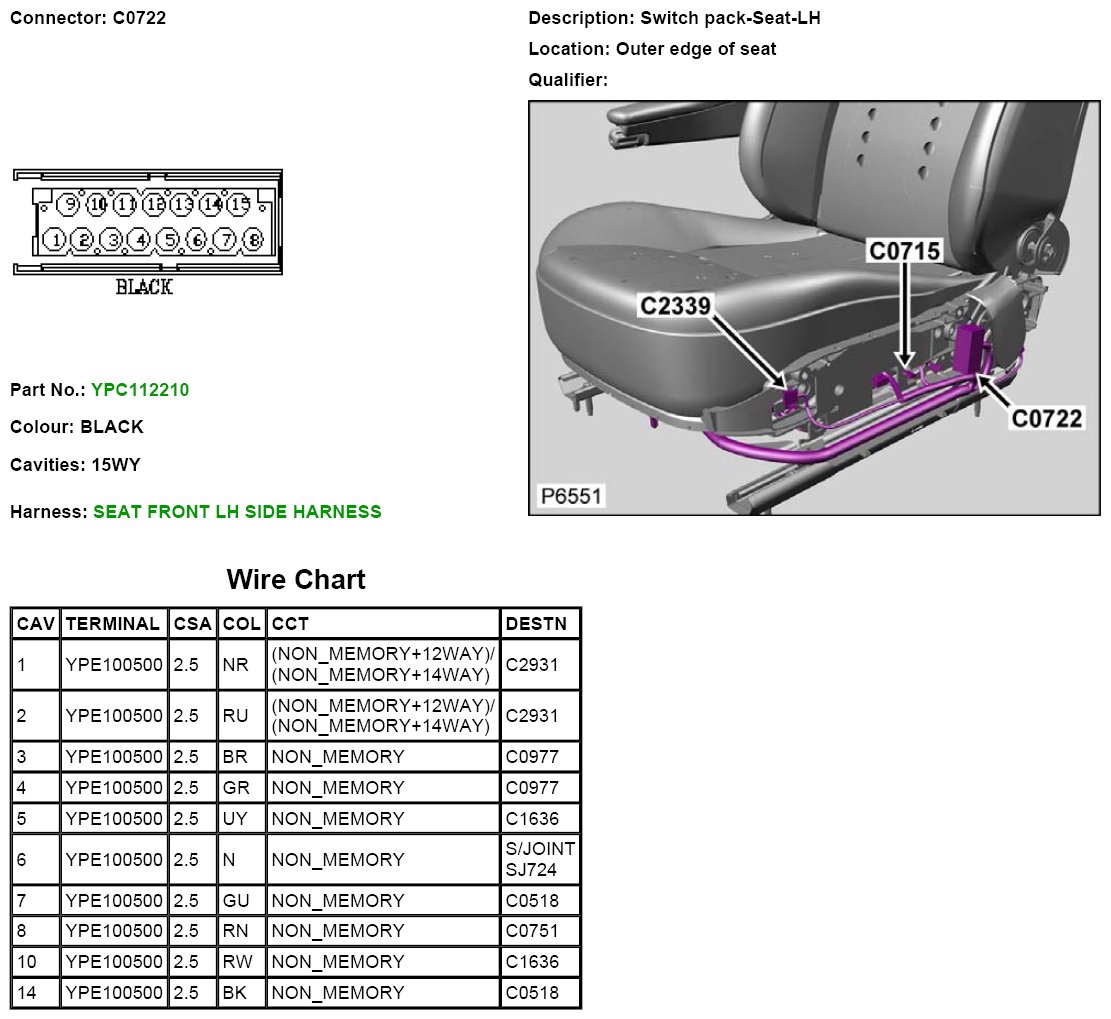1111x1019 pixels.
Task: Click the BK wire colour cell
Action: pyautogui.click(x=236, y=993)
